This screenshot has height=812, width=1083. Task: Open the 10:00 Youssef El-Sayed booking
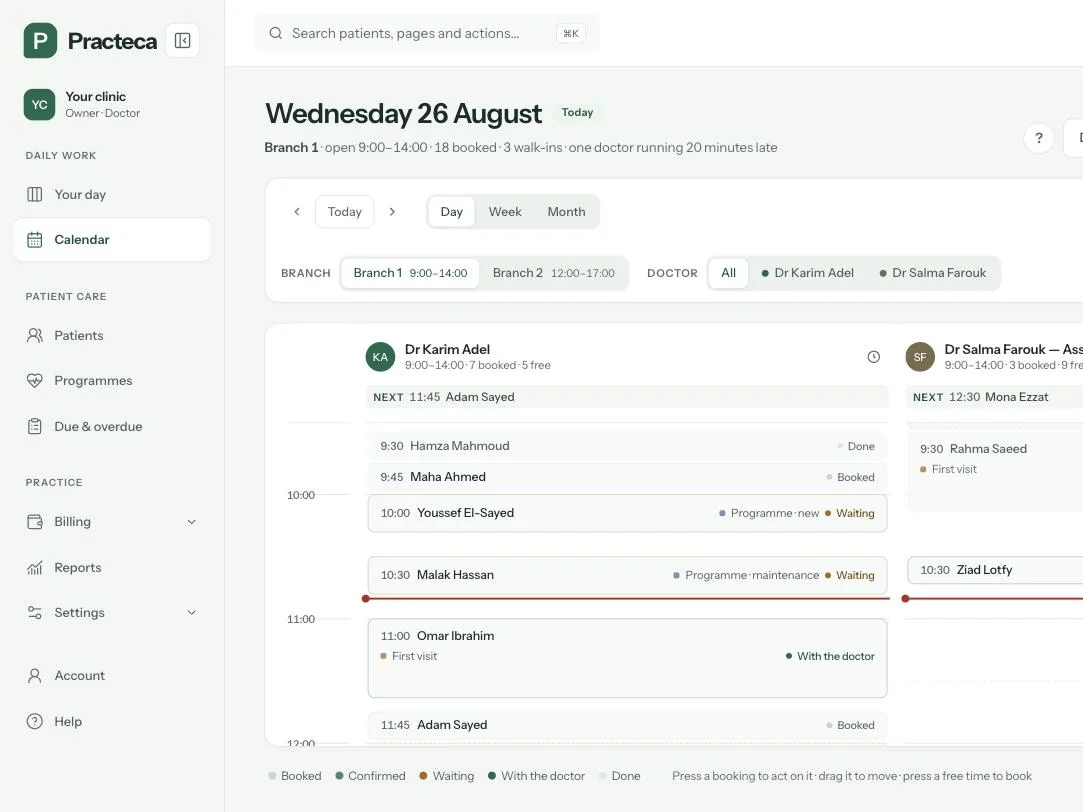coord(627,513)
